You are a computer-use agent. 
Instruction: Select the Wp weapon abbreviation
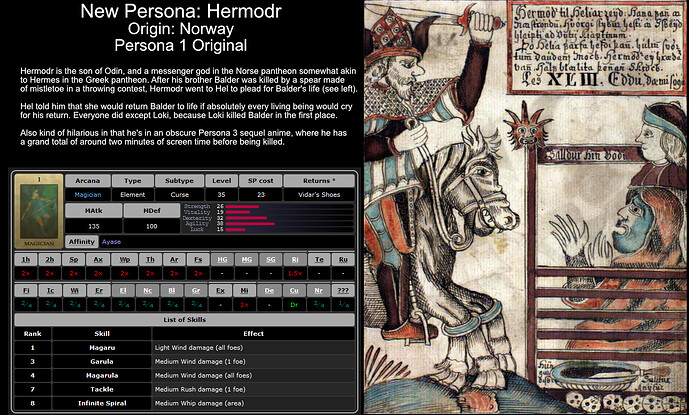(x=125, y=259)
